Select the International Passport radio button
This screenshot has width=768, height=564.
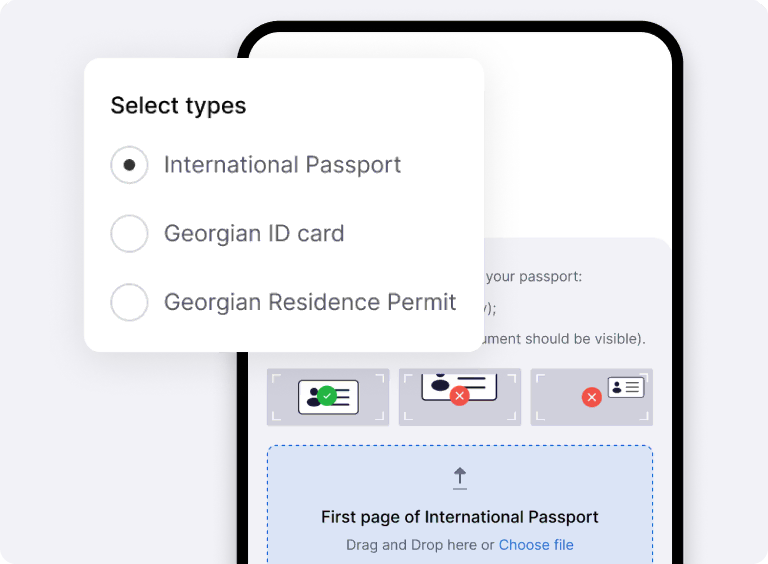[129, 165]
